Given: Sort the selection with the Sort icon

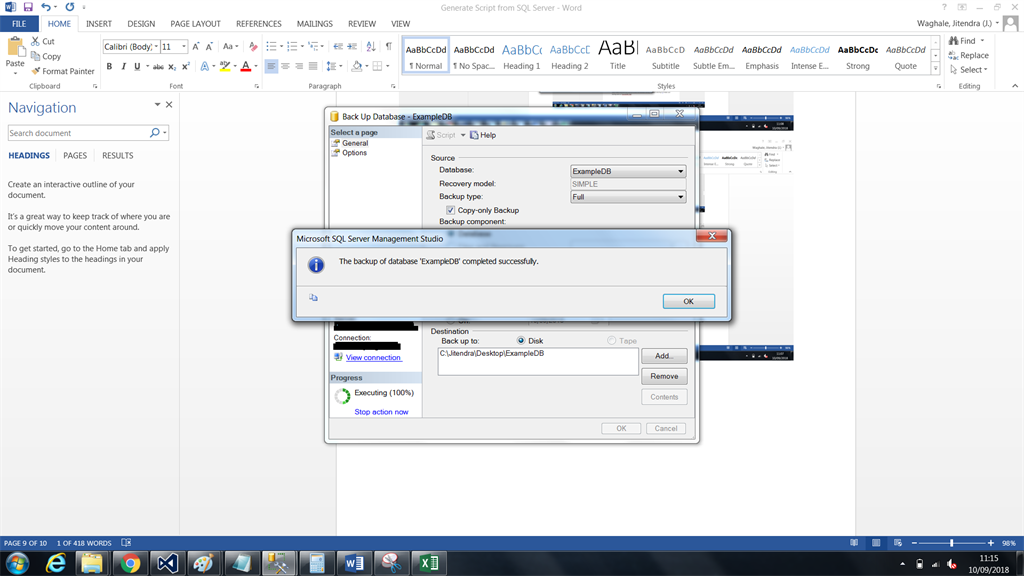Looking at the screenshot, I should coord(371,46).
